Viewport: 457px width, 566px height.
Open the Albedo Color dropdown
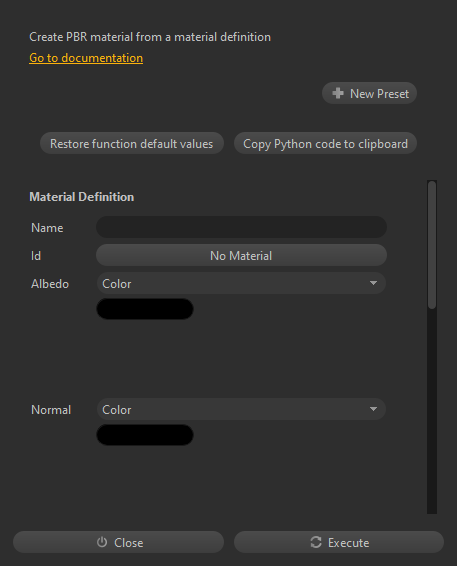point(241,283)
